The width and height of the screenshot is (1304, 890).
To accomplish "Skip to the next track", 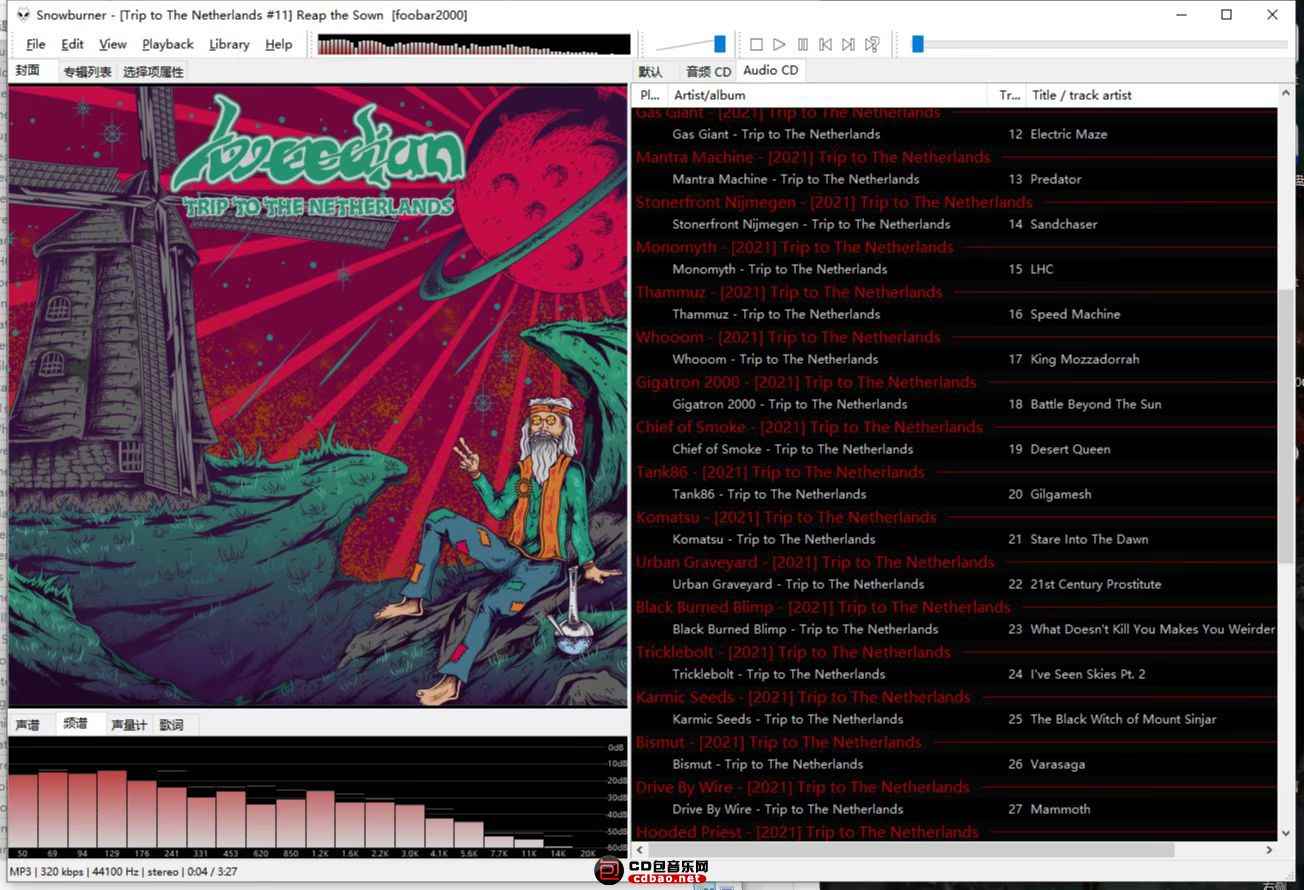I will pyautogui.click(x=848, y=44).
